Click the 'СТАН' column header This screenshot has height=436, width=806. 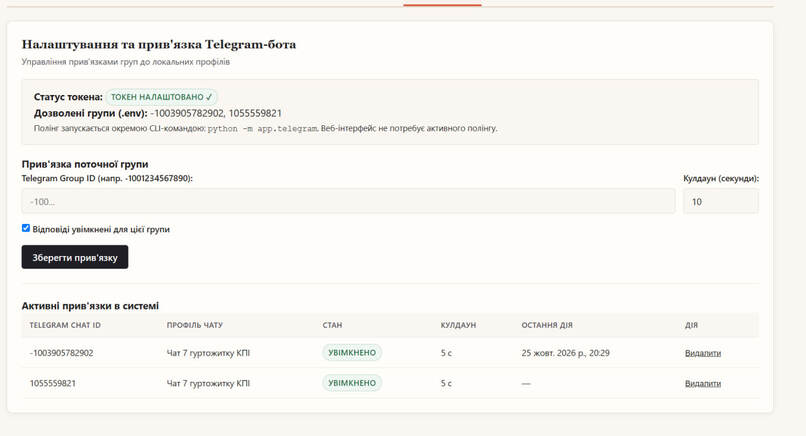pyautogui.click(x=332, y=325)
